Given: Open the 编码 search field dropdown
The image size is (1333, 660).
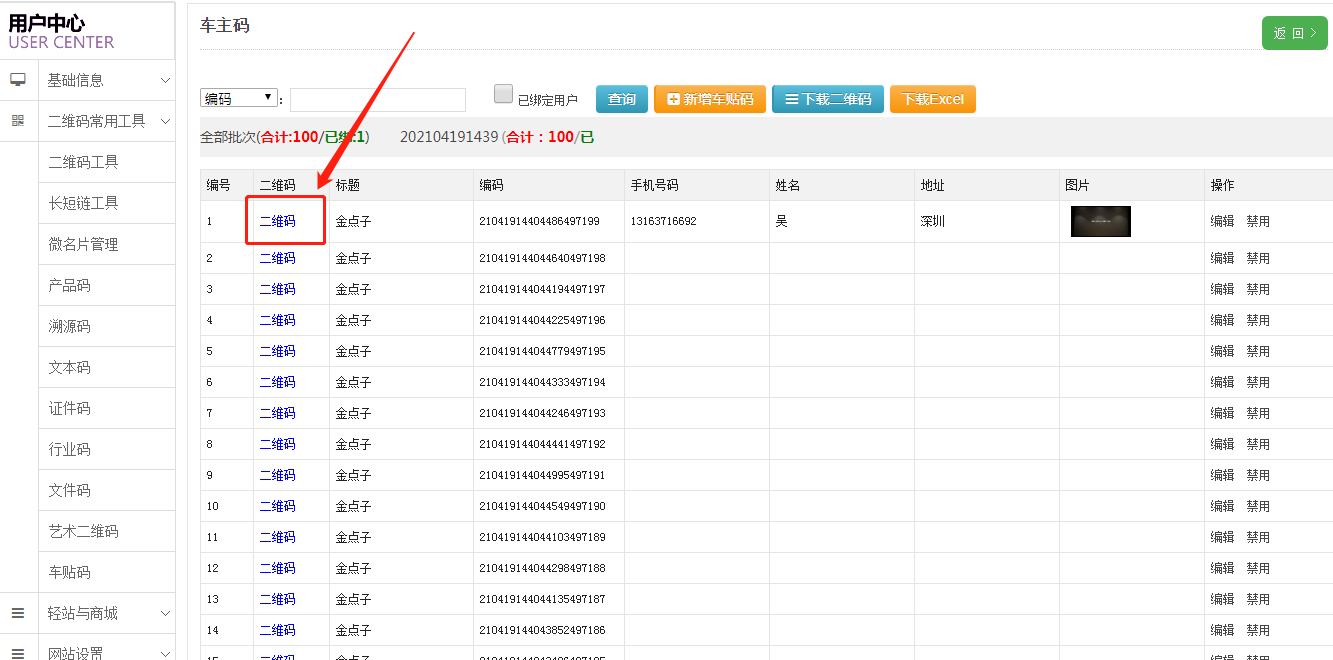Looking at the screenshot, I should 239,98.
